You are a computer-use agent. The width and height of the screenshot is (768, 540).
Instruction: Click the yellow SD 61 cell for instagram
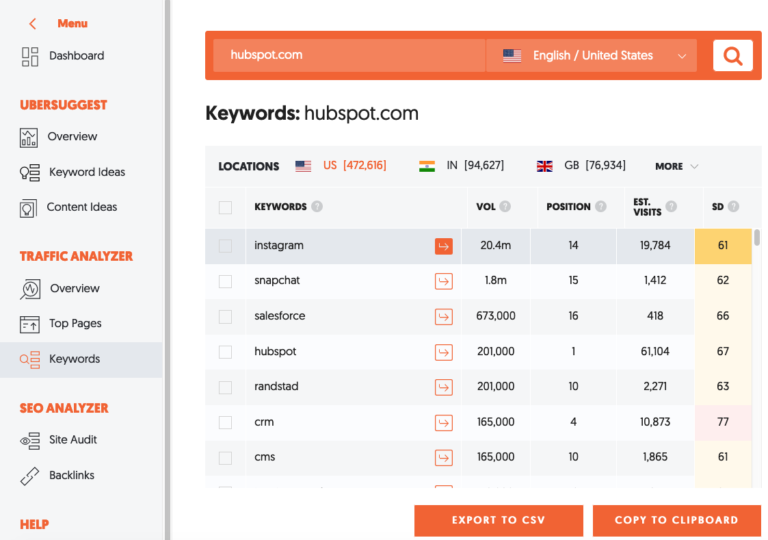point(723,245)
